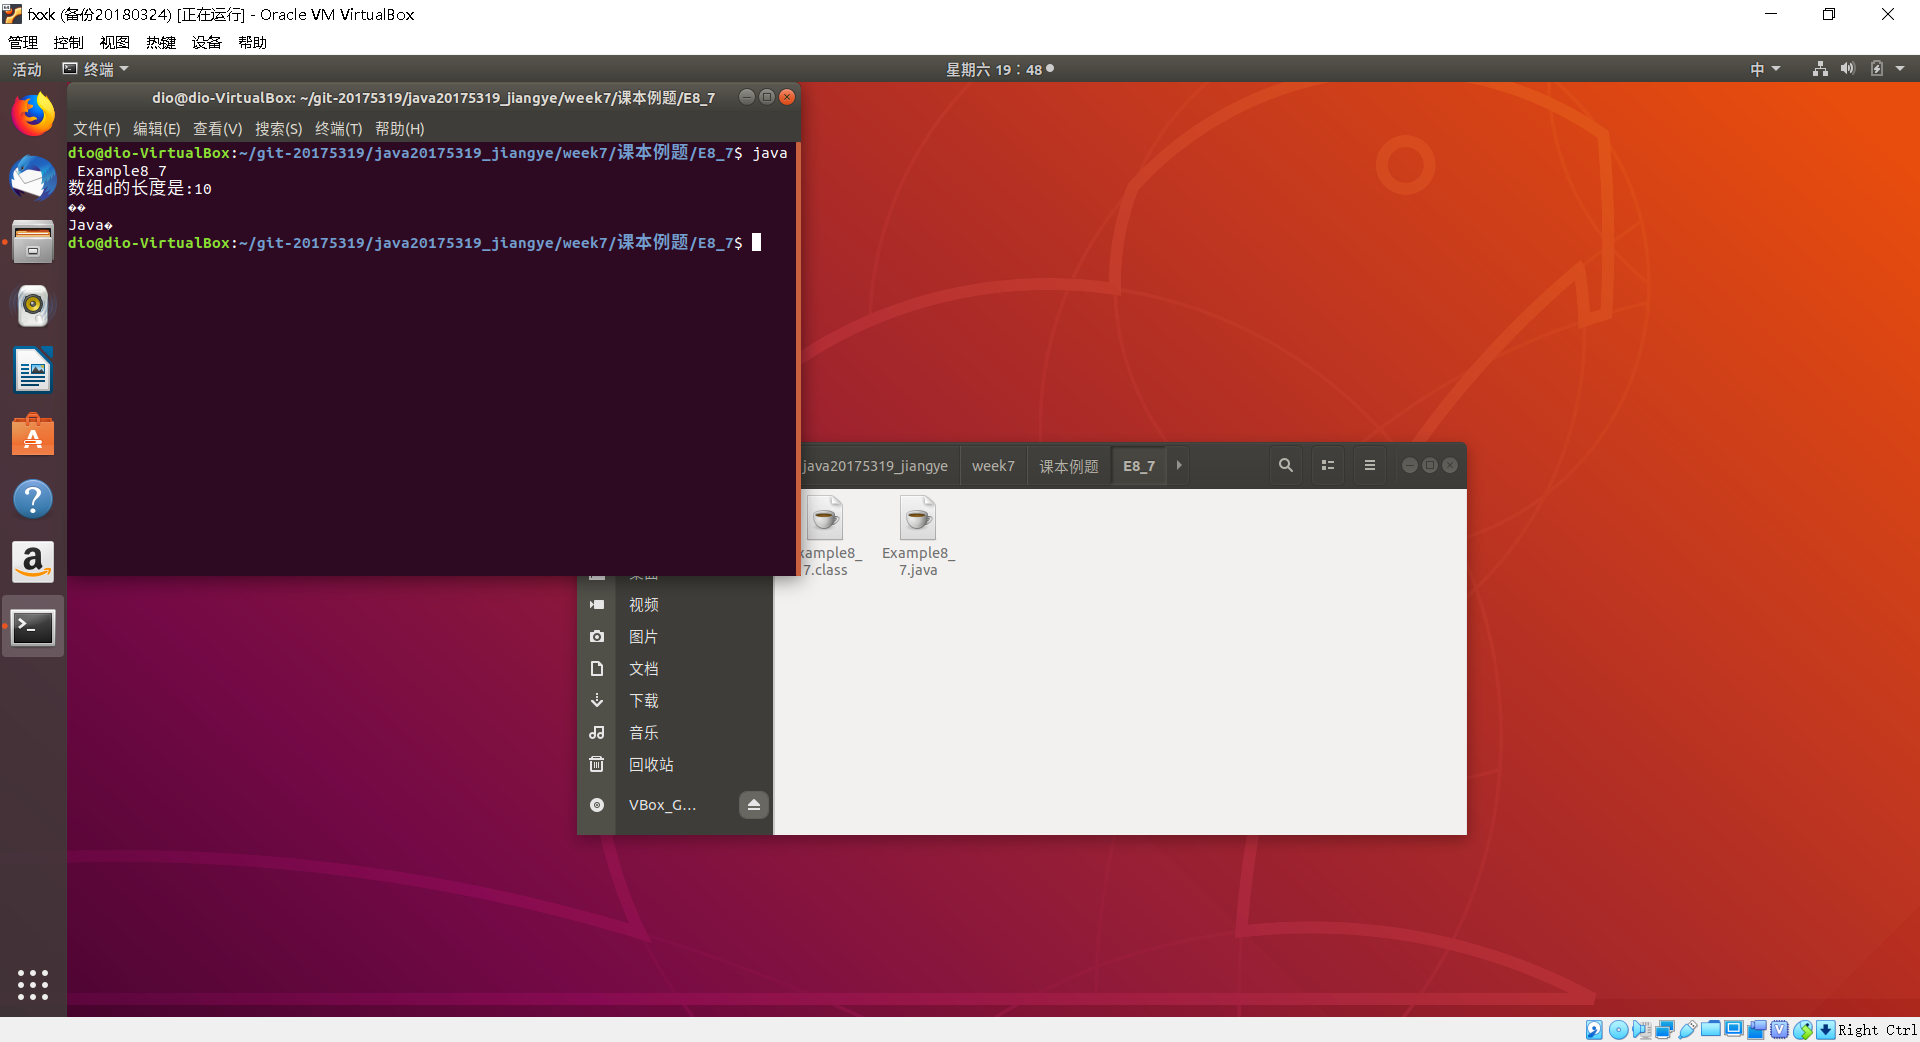The width and height of the screenshot is (1920, 1042).
Task: Open VirtualBox 视图 menu
Action: (x=115, y=42)
